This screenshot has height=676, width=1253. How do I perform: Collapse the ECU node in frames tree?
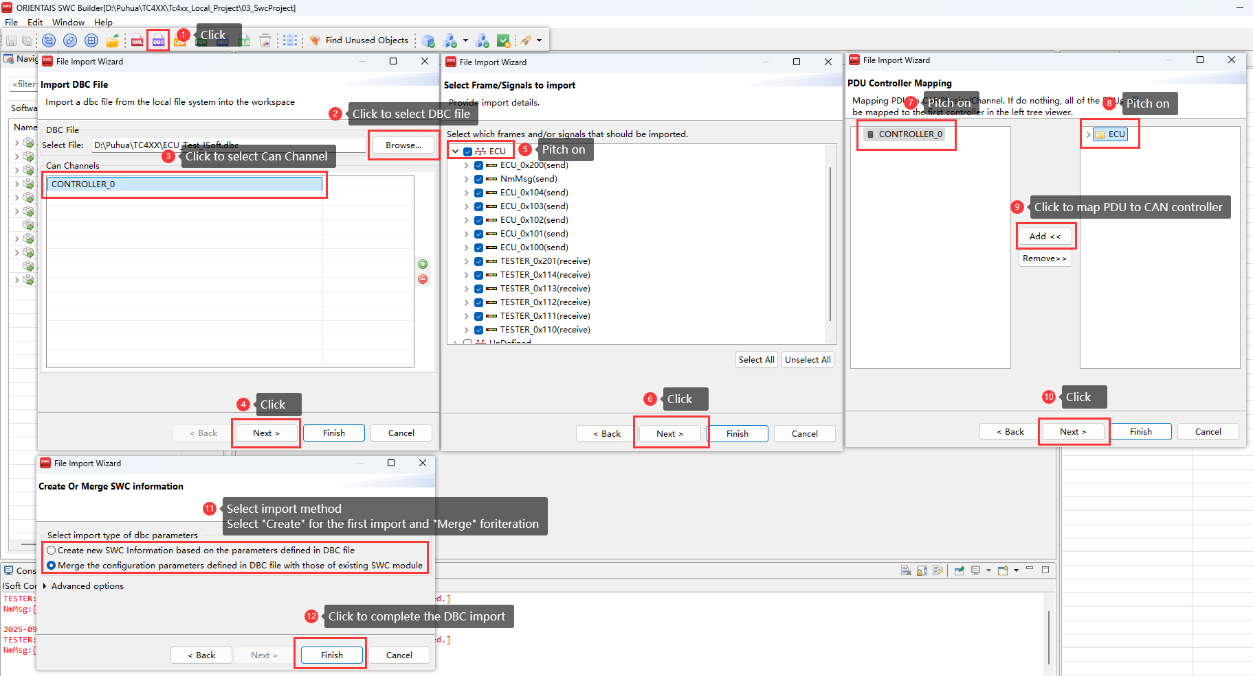(x=455, y=151)
